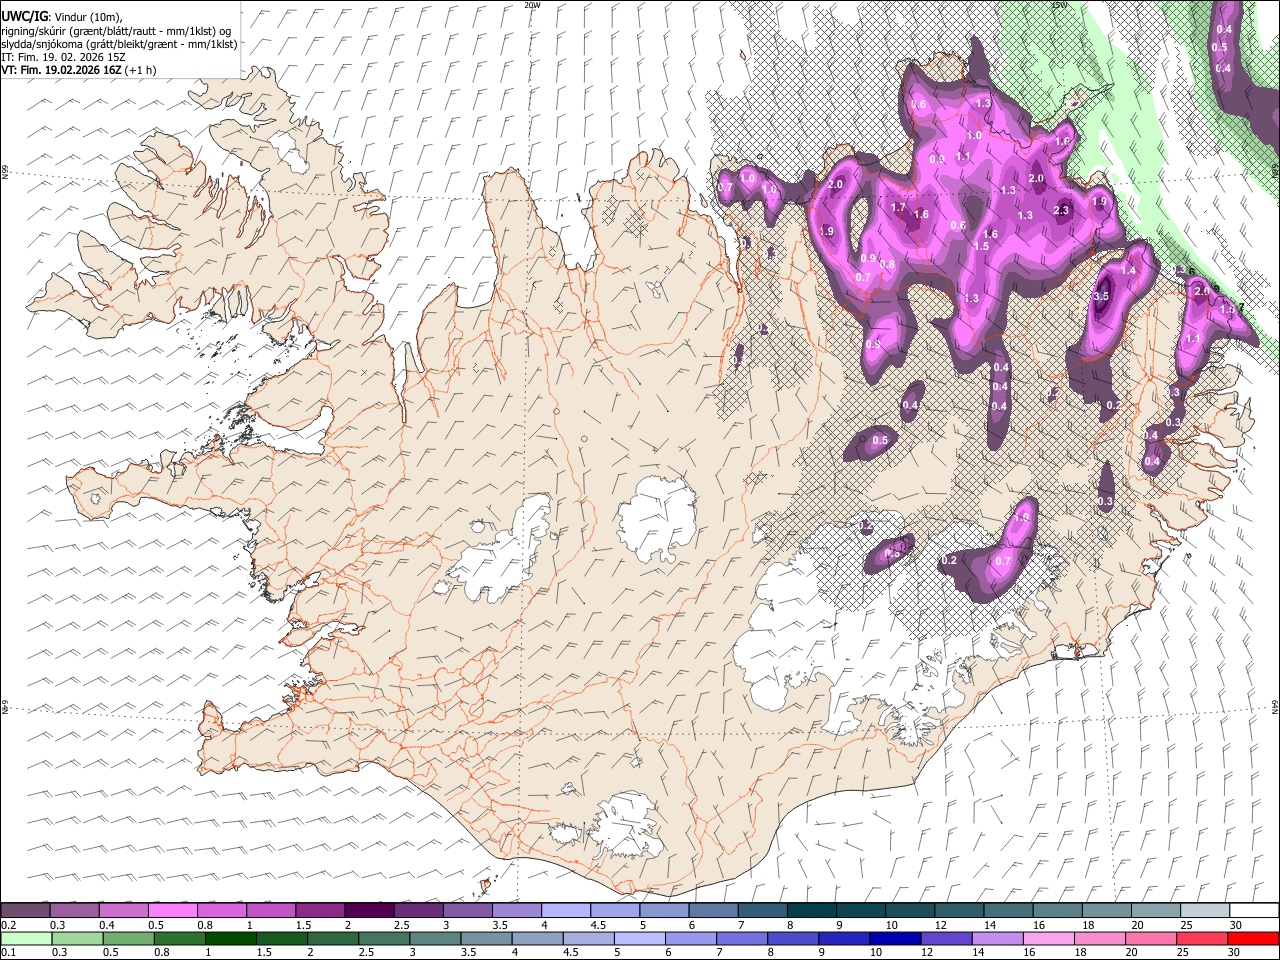
Task: Click the '20W' longitude label at top edge
Action: coord(531,5)
